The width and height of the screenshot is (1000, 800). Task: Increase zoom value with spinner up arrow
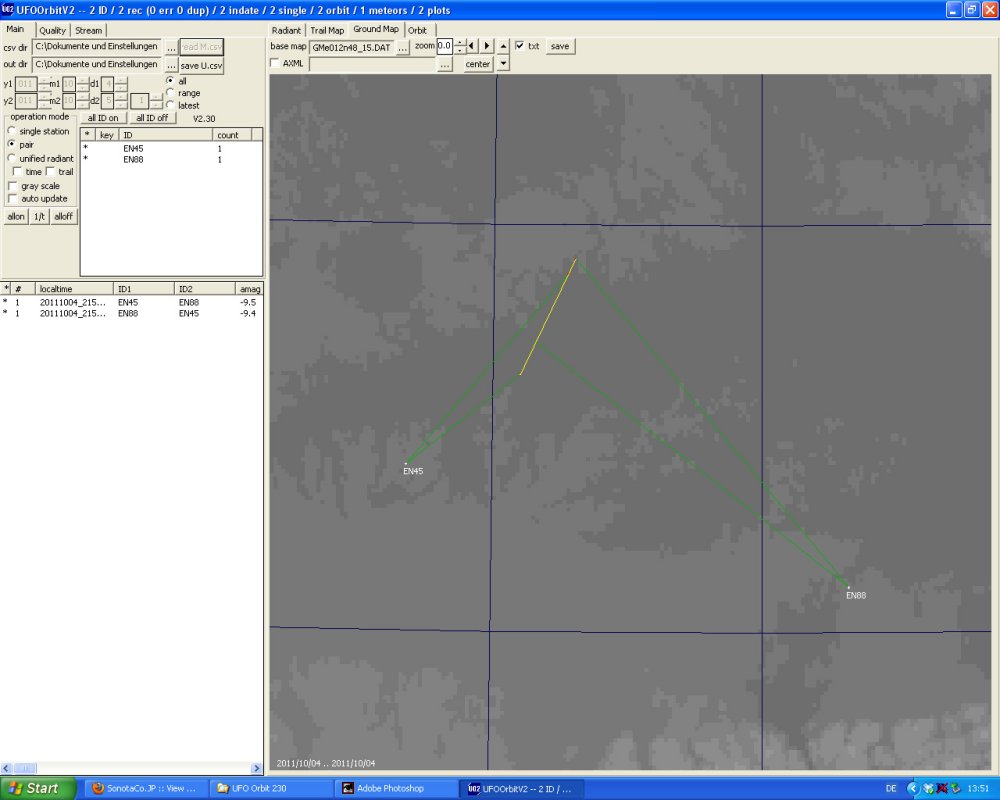click(x=460, y=43)
